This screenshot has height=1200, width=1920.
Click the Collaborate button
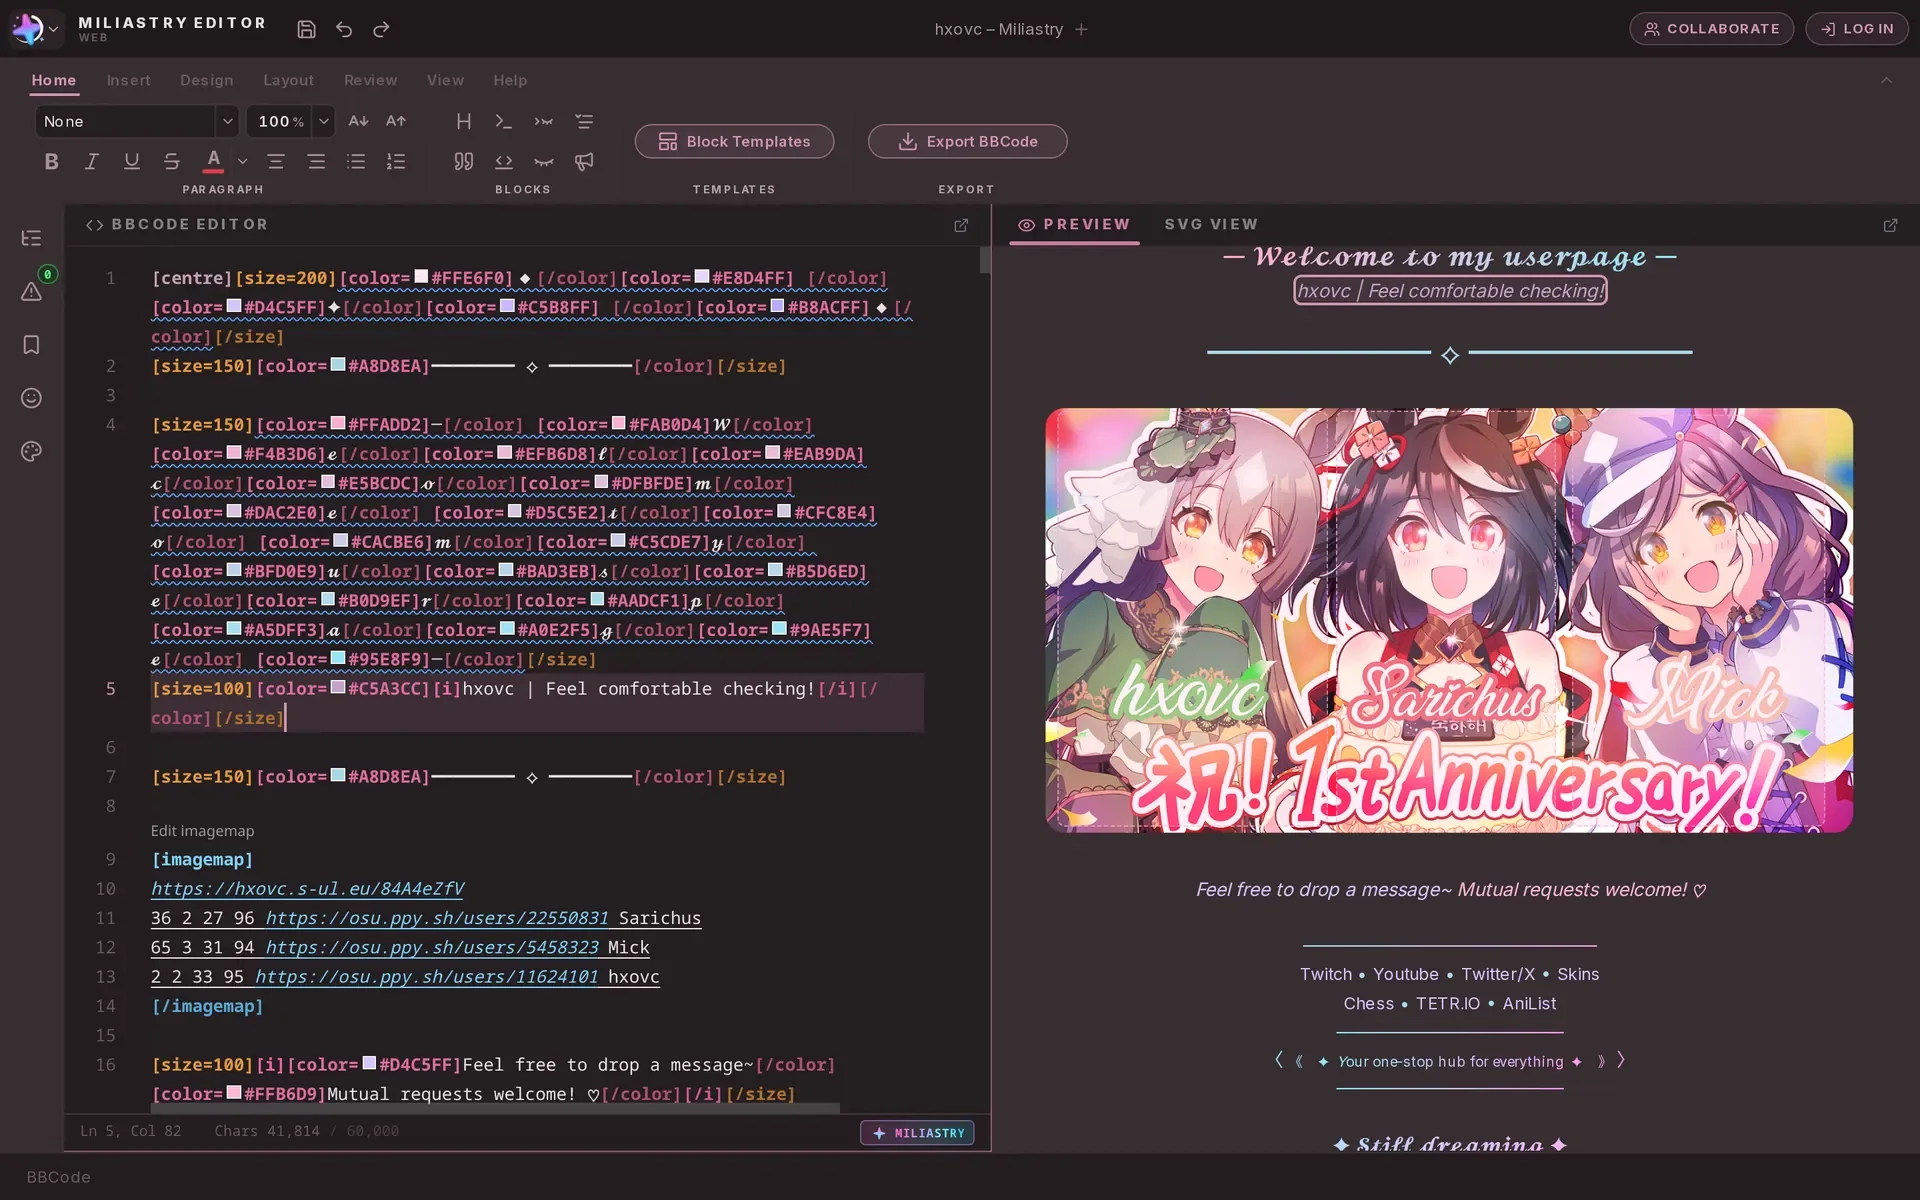pos(1711,29)
